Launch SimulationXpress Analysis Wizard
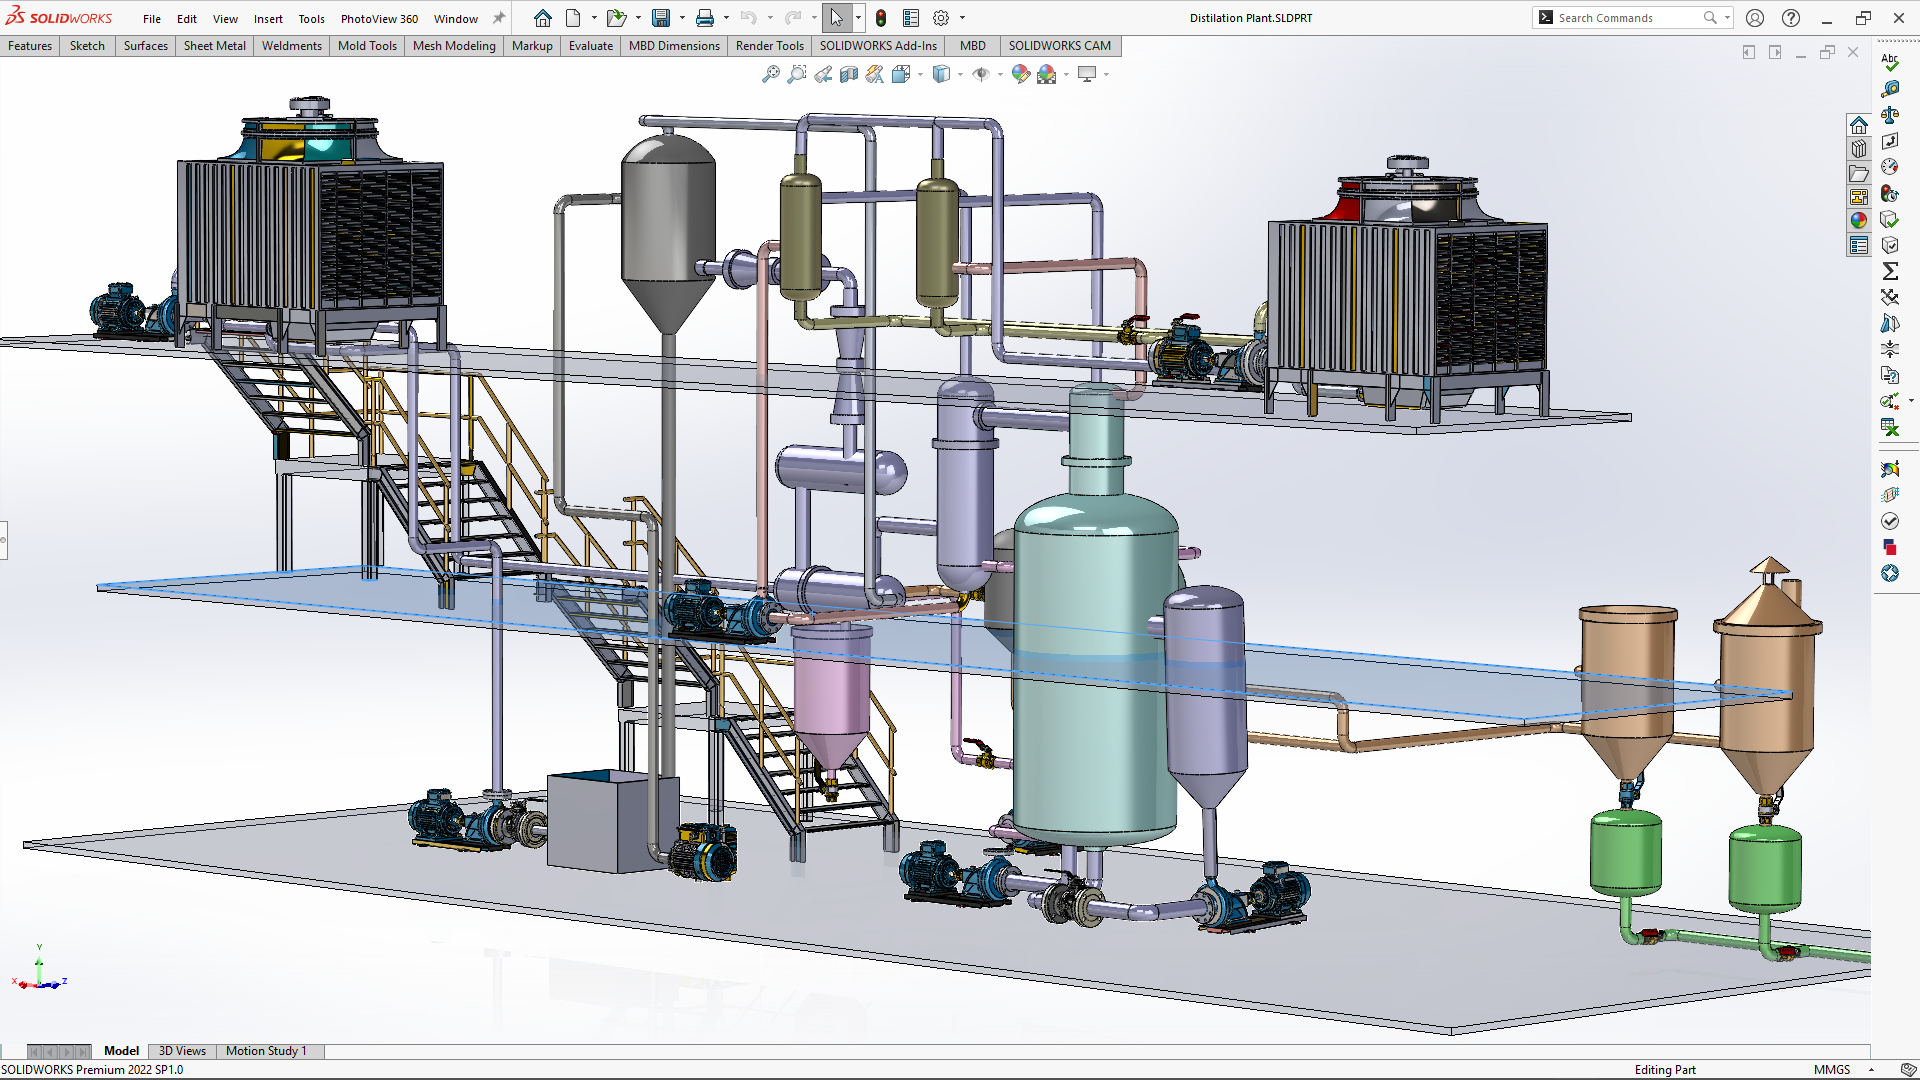Image resolution: width=1920 pixels, height=1080 pixels. pyautogui.click(x=1890, y=469)
